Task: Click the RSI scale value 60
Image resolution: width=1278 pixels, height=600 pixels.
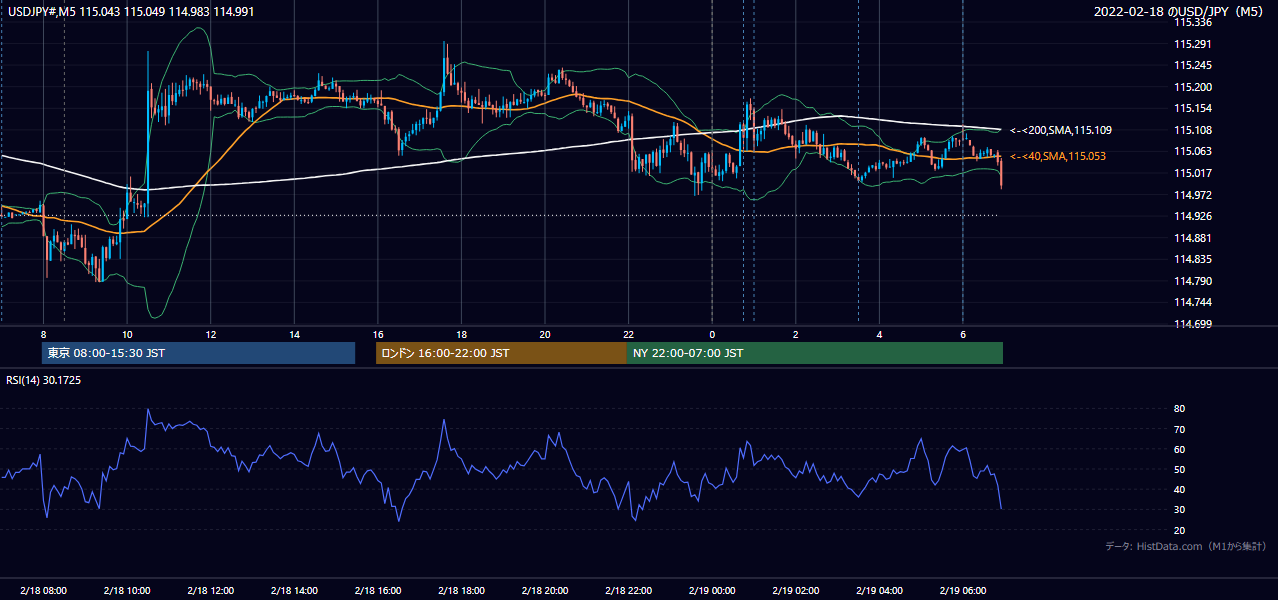Action: tap(1180, 449)
